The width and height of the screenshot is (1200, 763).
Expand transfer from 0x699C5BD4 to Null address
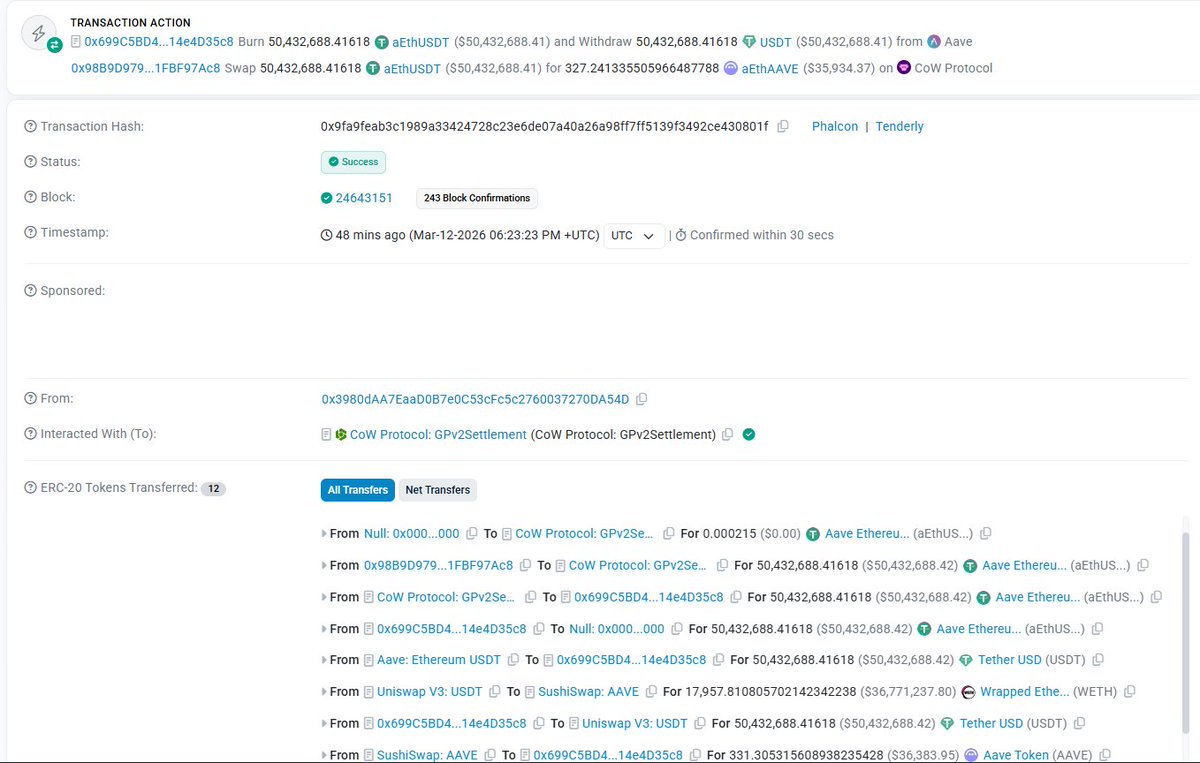coord(324,629)
